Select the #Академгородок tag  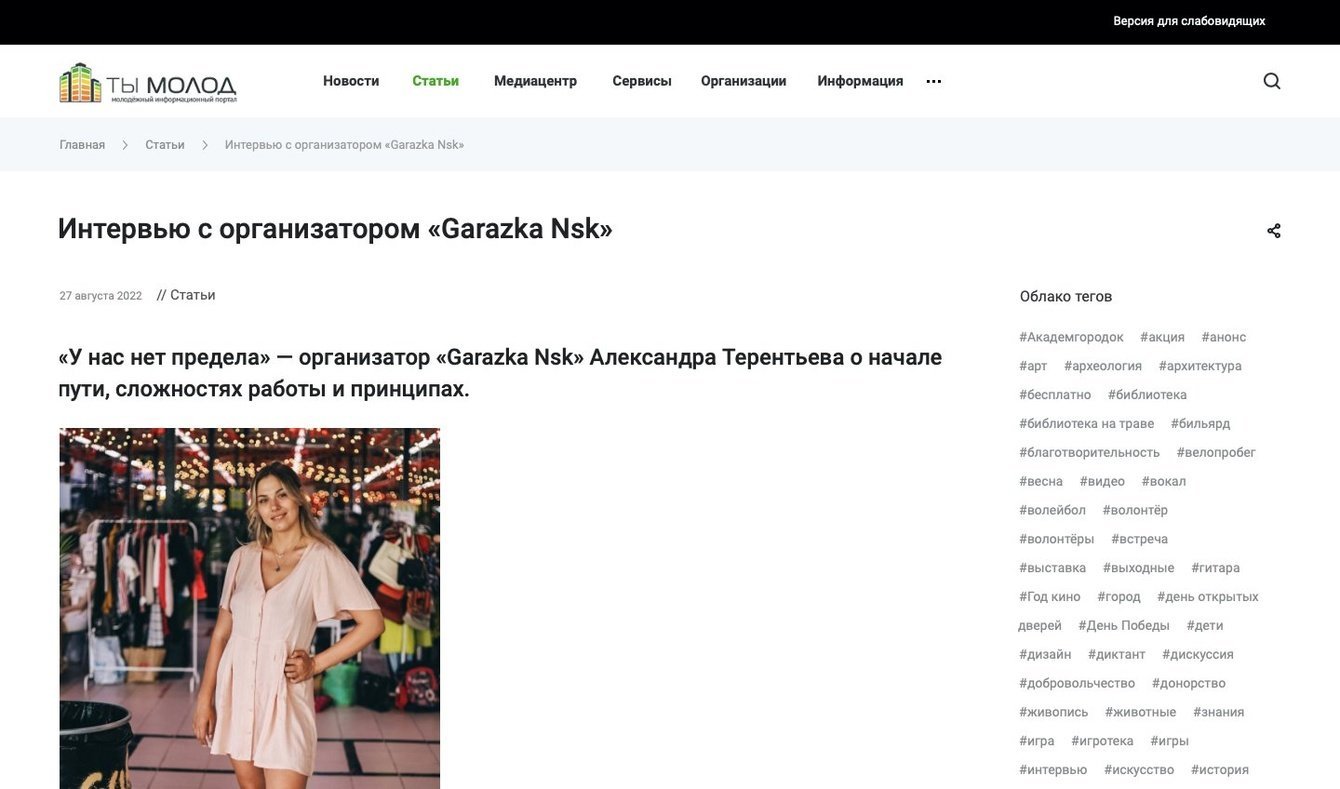click(x=1071, y=338)
